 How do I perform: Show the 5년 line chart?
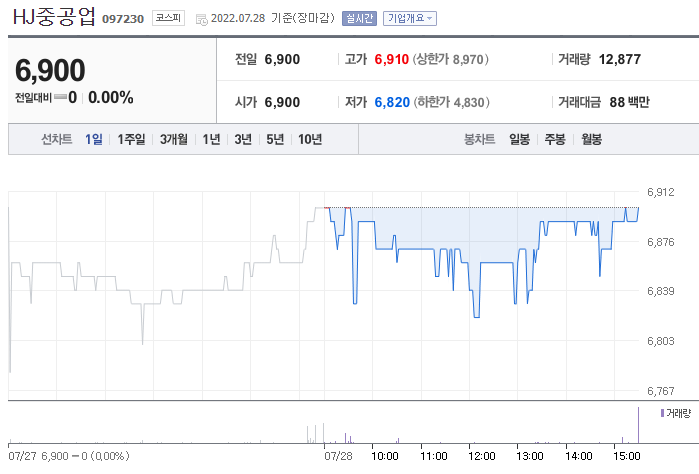(275, 139)
